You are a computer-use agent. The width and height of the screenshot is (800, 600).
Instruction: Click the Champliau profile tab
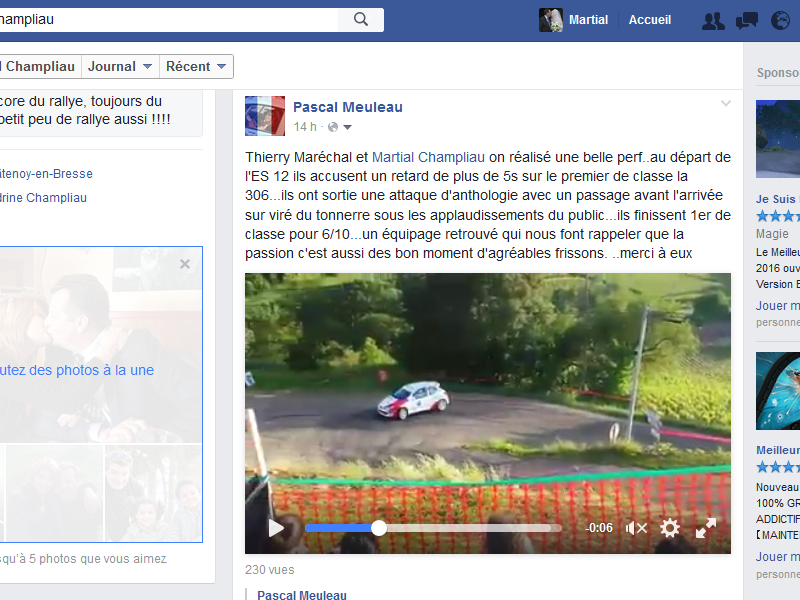pyautogui.click(x=39, y=66)
